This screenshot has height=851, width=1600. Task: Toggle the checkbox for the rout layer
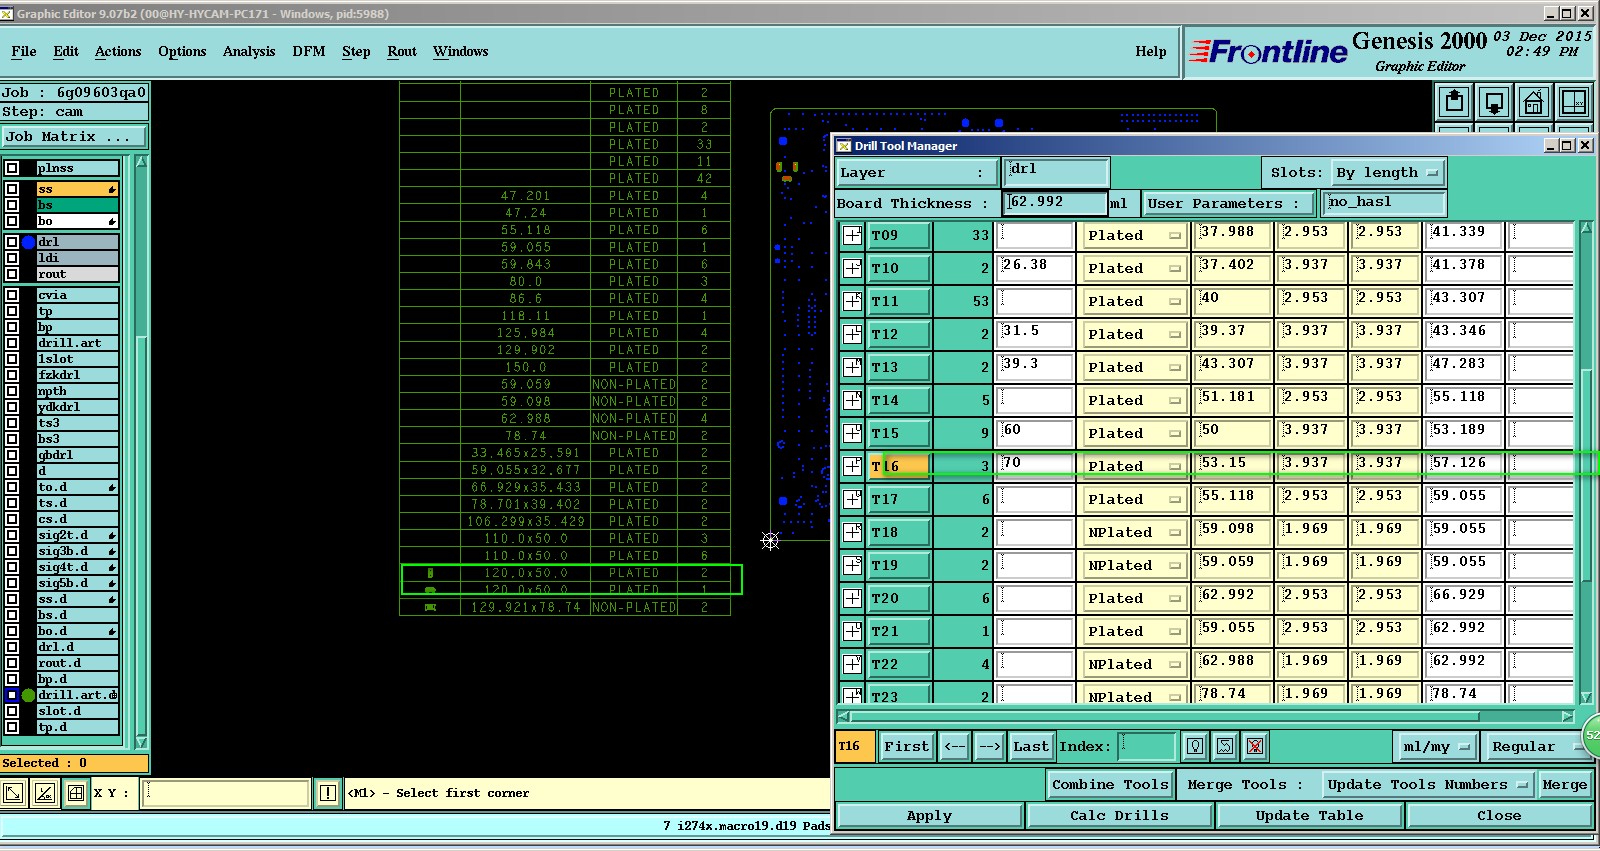[x=12, y=274]
